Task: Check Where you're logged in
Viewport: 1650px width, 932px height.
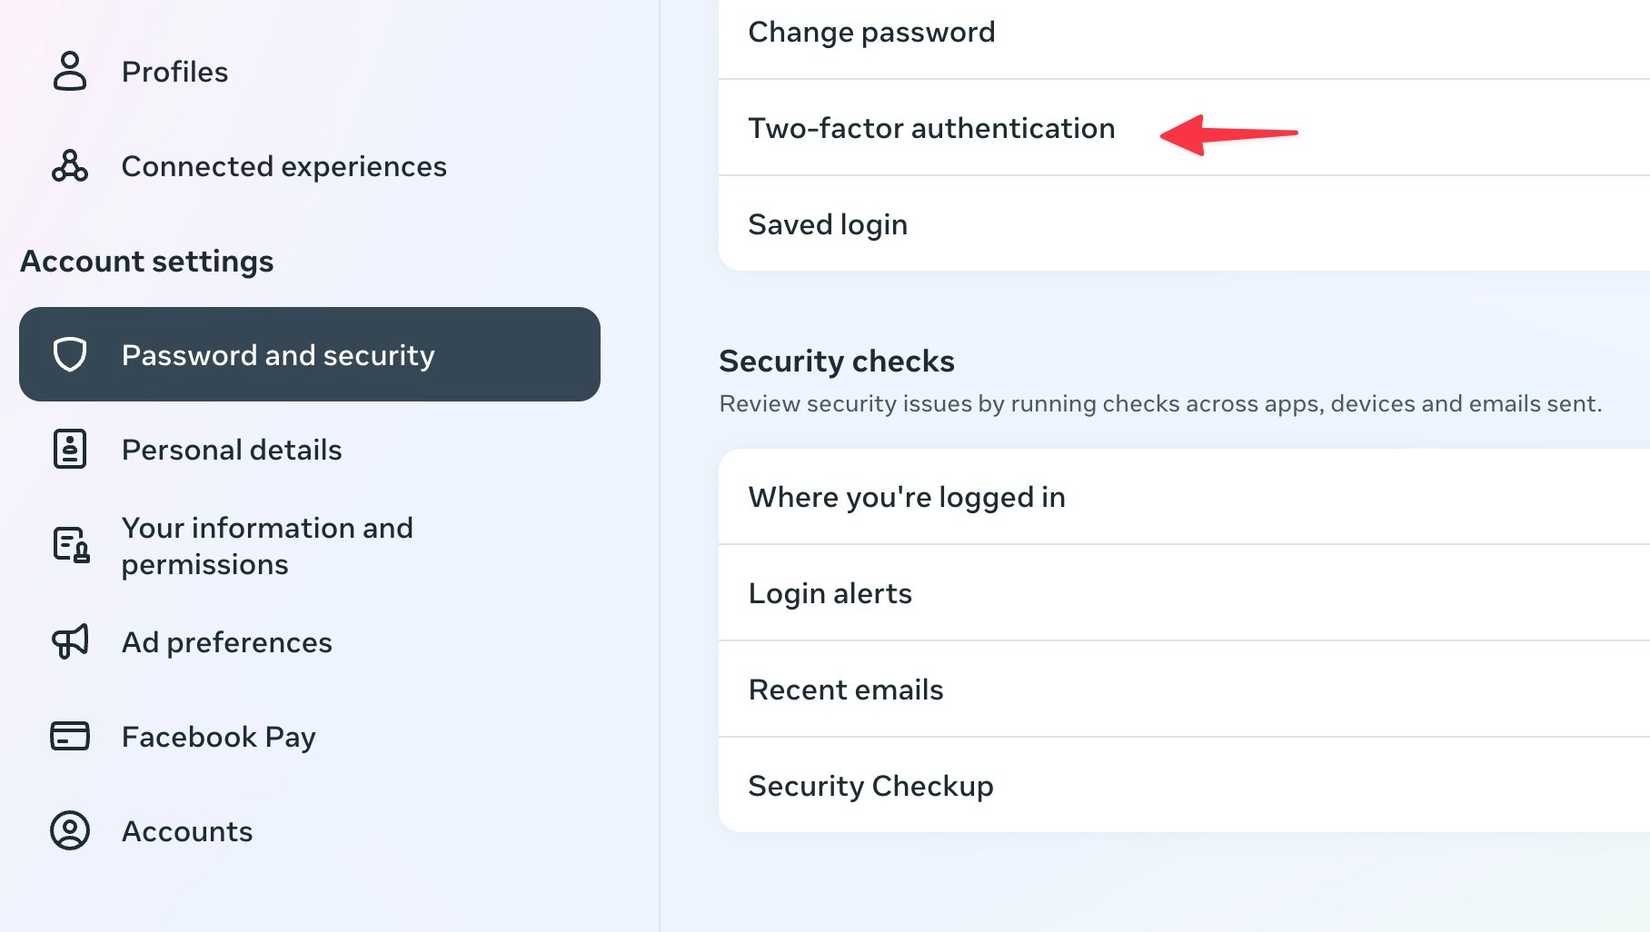Action: [x=906, y=497]
